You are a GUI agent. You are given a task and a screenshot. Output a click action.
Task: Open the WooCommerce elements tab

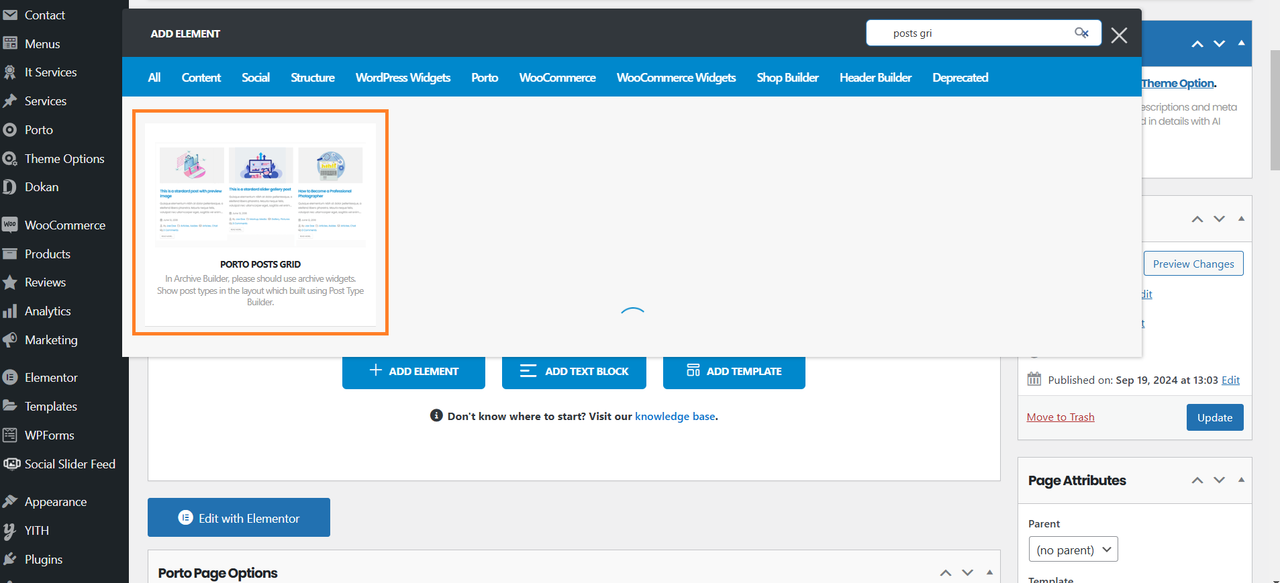coord(558,77)
